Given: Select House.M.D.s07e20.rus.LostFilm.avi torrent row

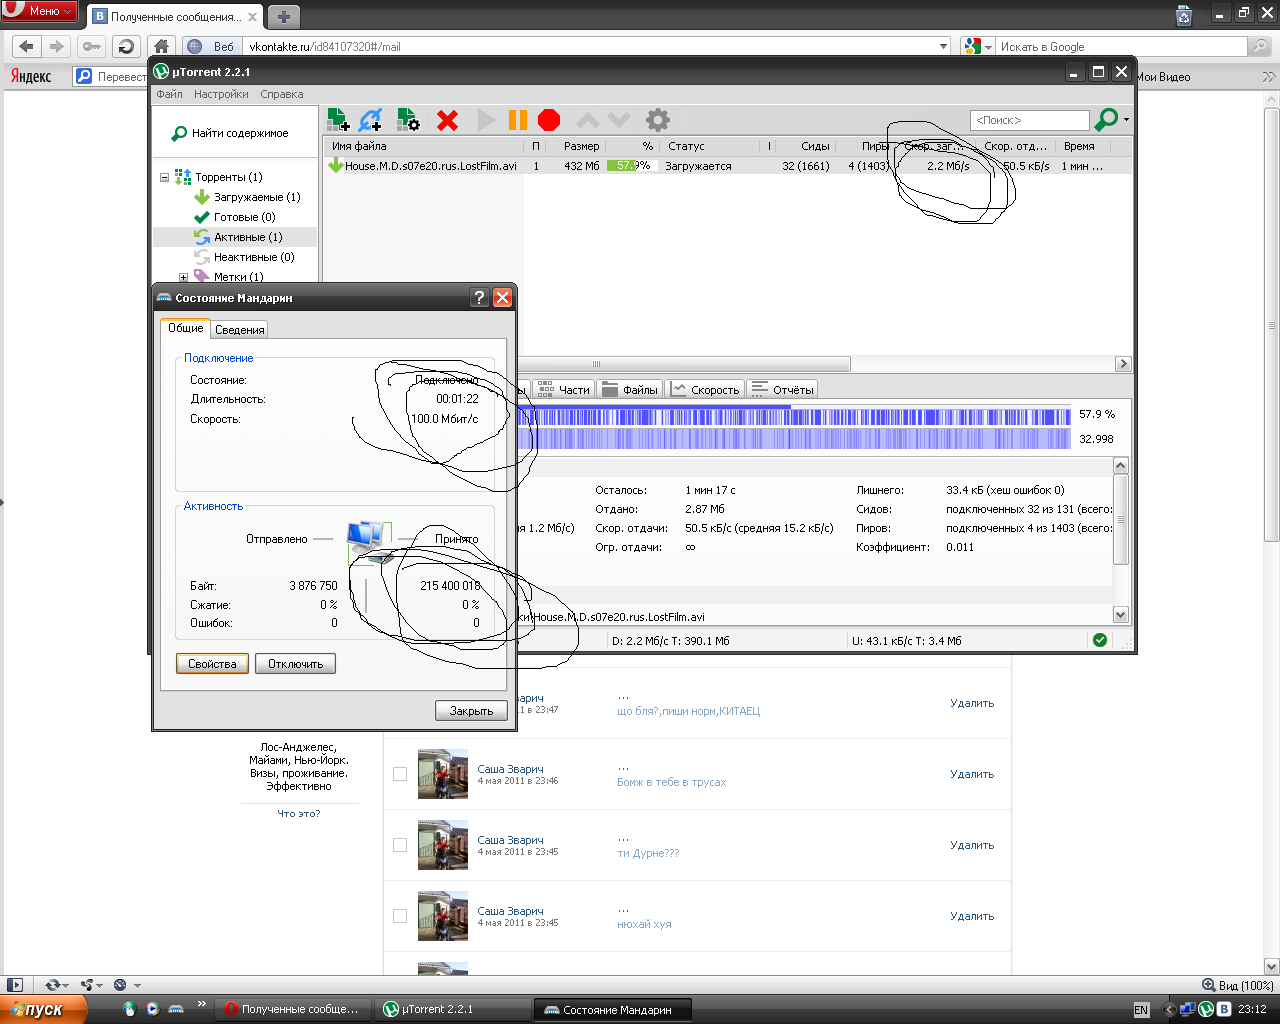Looking at the screenshot, I should click(728, 166).
